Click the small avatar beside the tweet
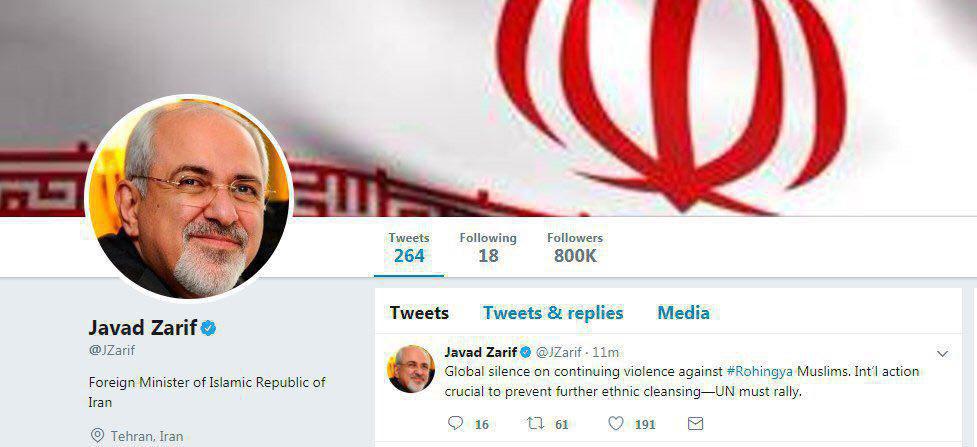The height and width of the screenshot is (447, 977). [411, 368]
